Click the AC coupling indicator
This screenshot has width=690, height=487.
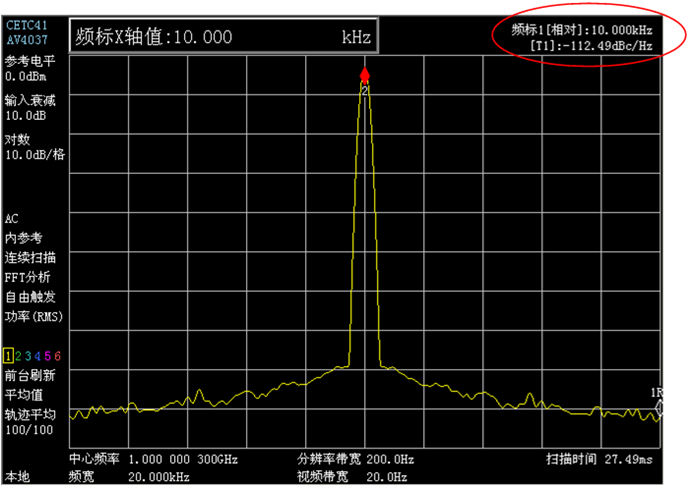[x=12, y=218]
